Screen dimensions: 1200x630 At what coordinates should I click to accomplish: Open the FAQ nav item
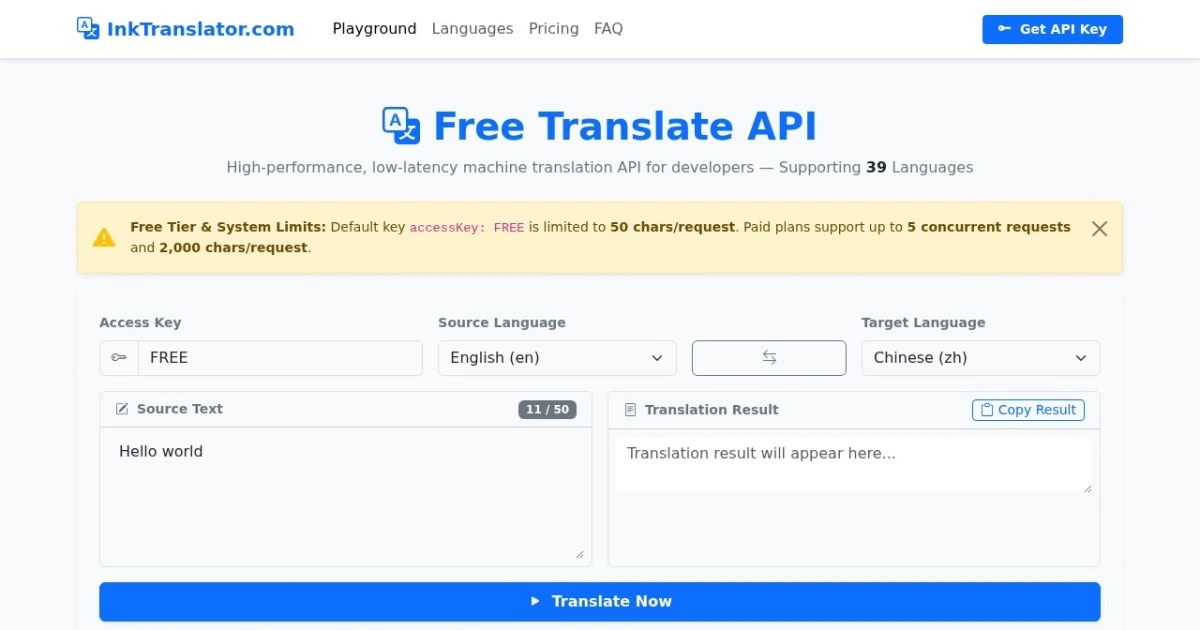tap(608, 29)
